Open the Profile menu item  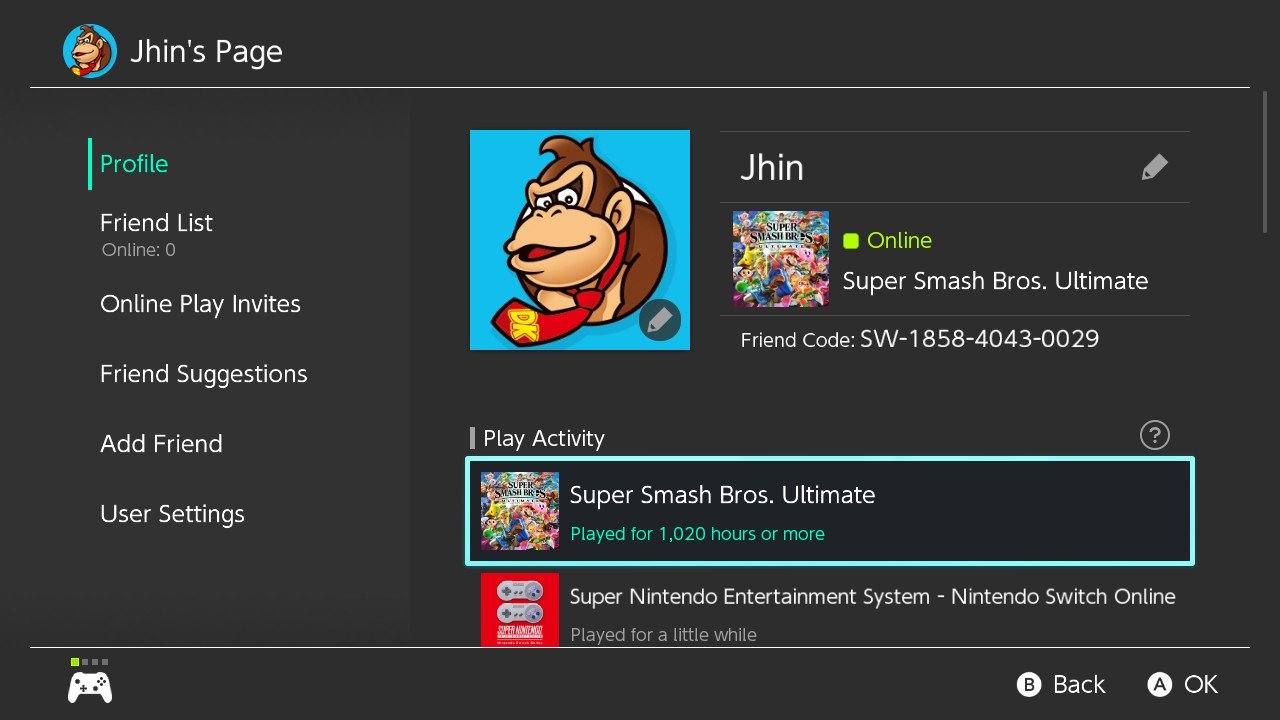tap(134, 164)
